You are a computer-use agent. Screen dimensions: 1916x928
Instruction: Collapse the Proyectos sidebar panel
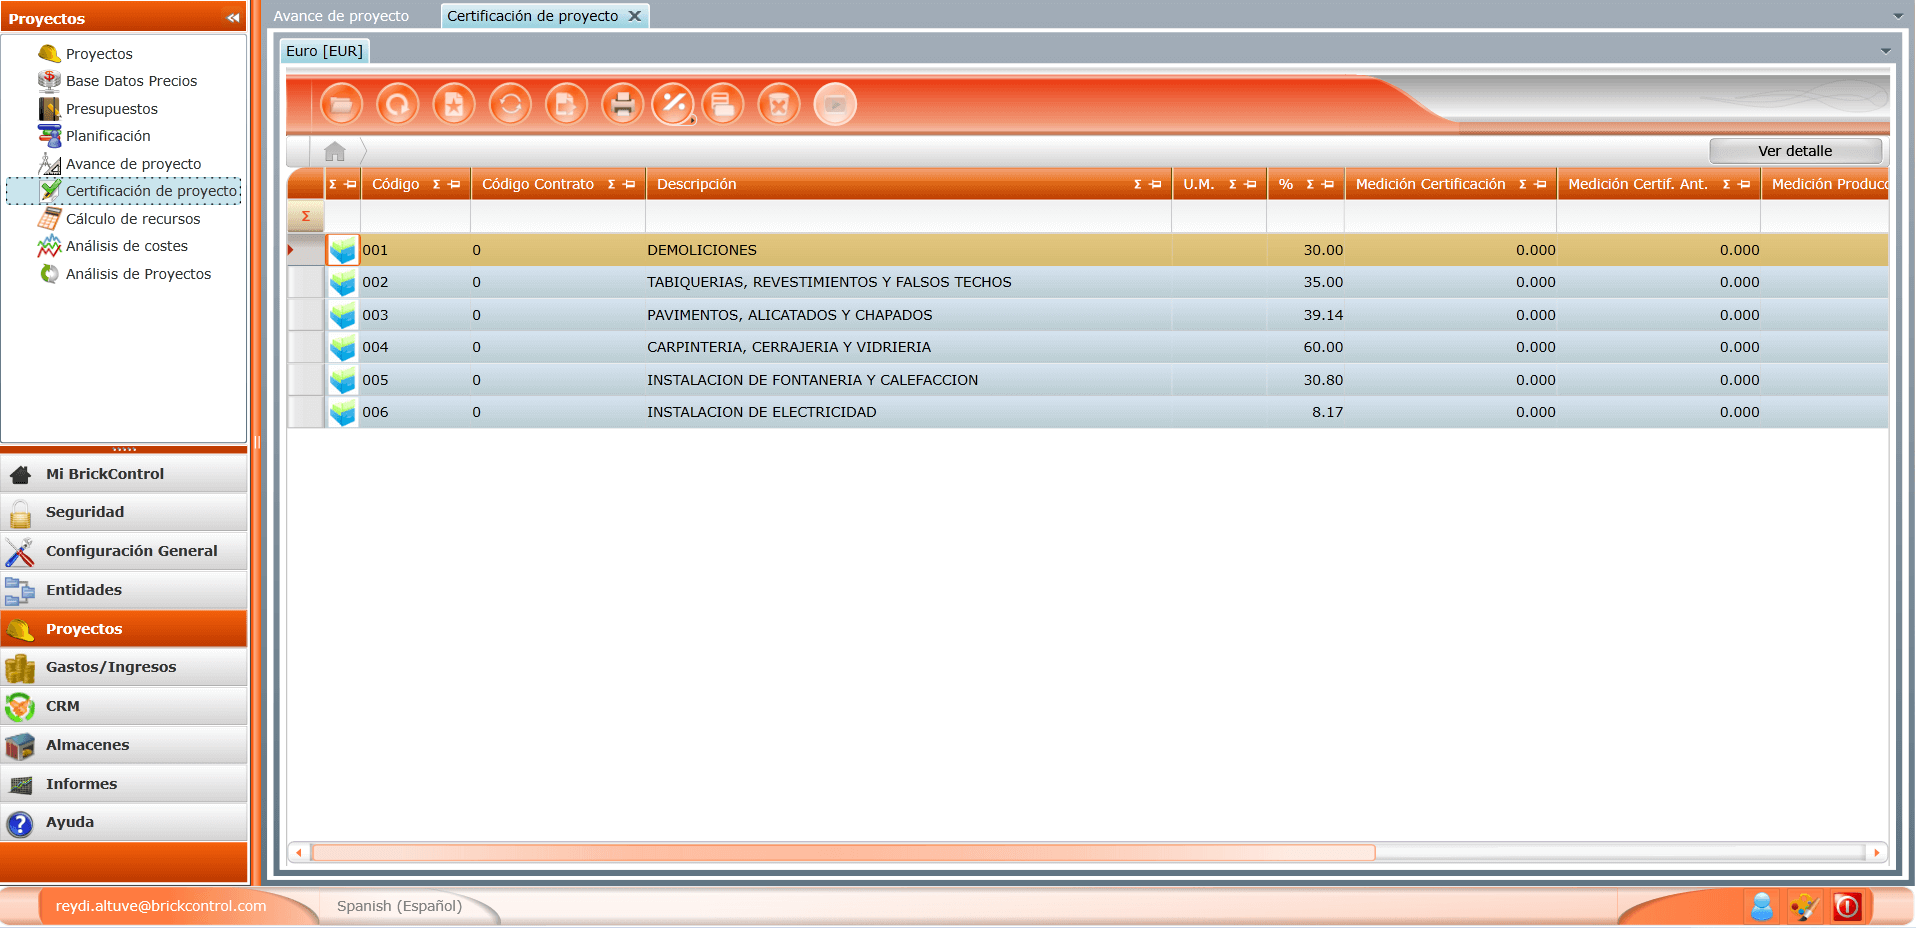pos(233,18)
